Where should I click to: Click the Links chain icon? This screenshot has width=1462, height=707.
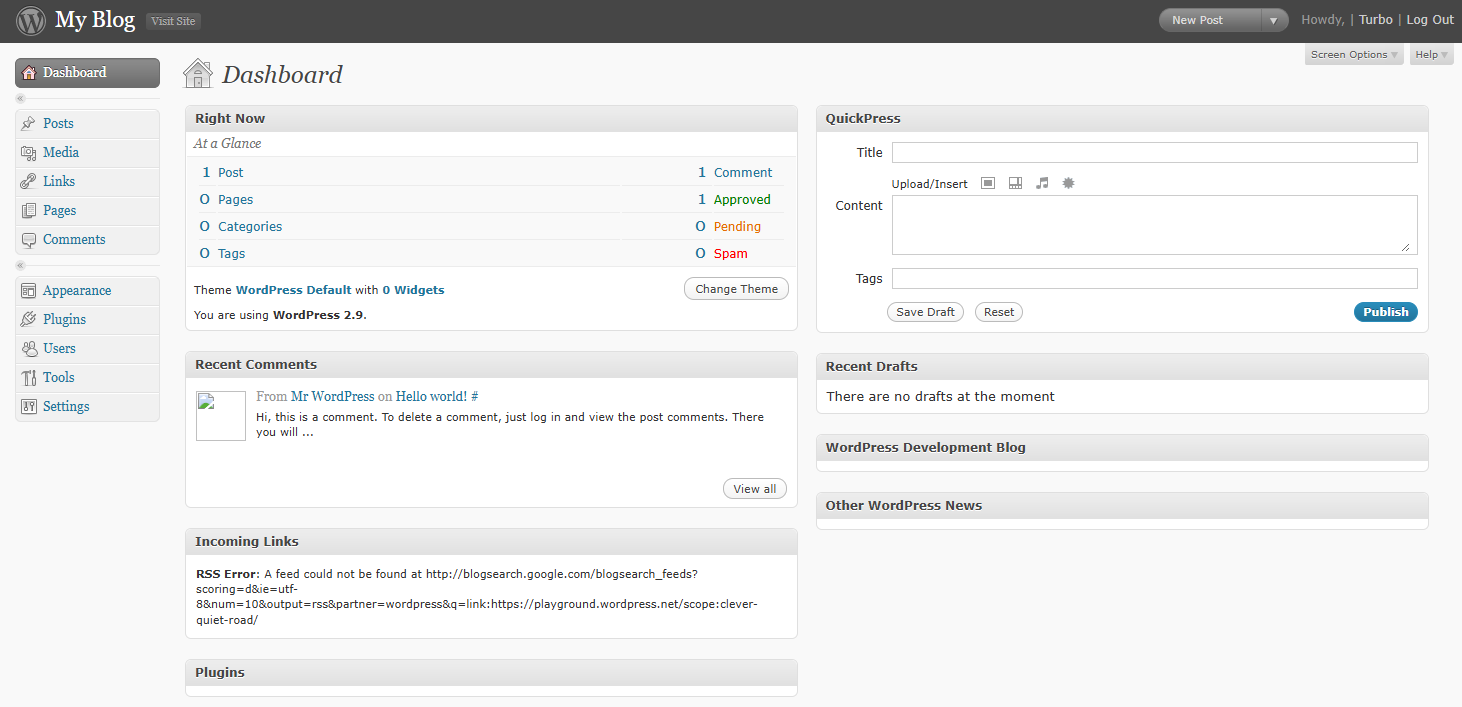pyautogui.click(x=29, y=182)
